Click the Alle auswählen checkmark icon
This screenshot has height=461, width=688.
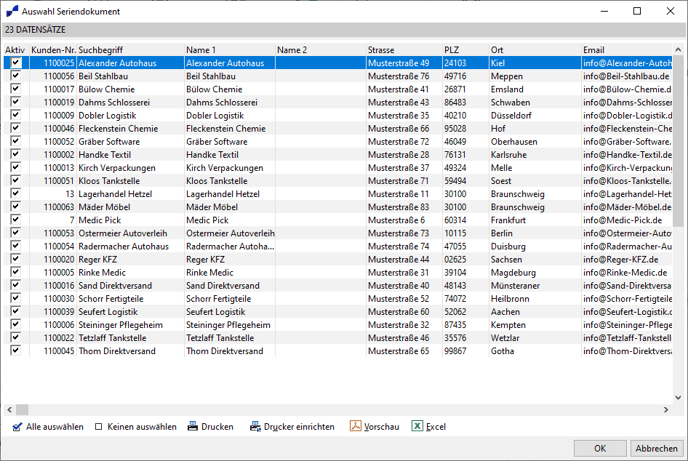pyautogui.click(x=17, y=427)
